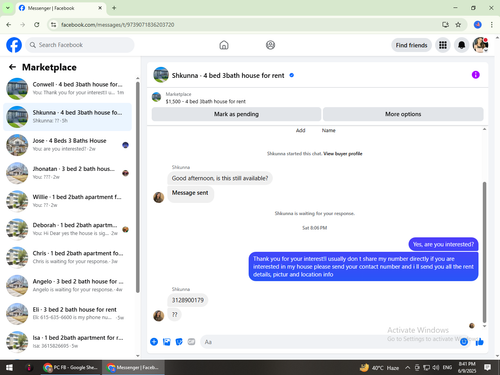Open the Isa 1 bed 2bath apartment chat
The height and width of the screenshot is (375, 500).
click(x=67, y=342)
